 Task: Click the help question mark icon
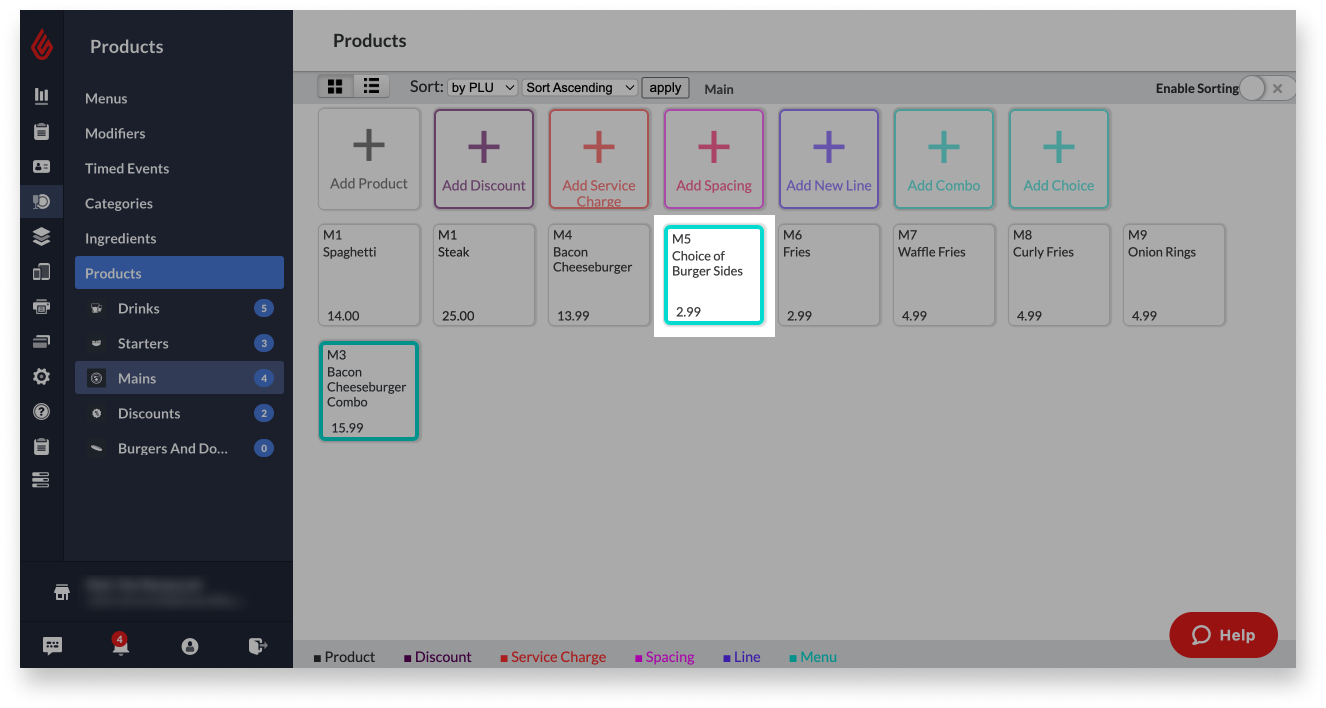[x=40, y=411]
